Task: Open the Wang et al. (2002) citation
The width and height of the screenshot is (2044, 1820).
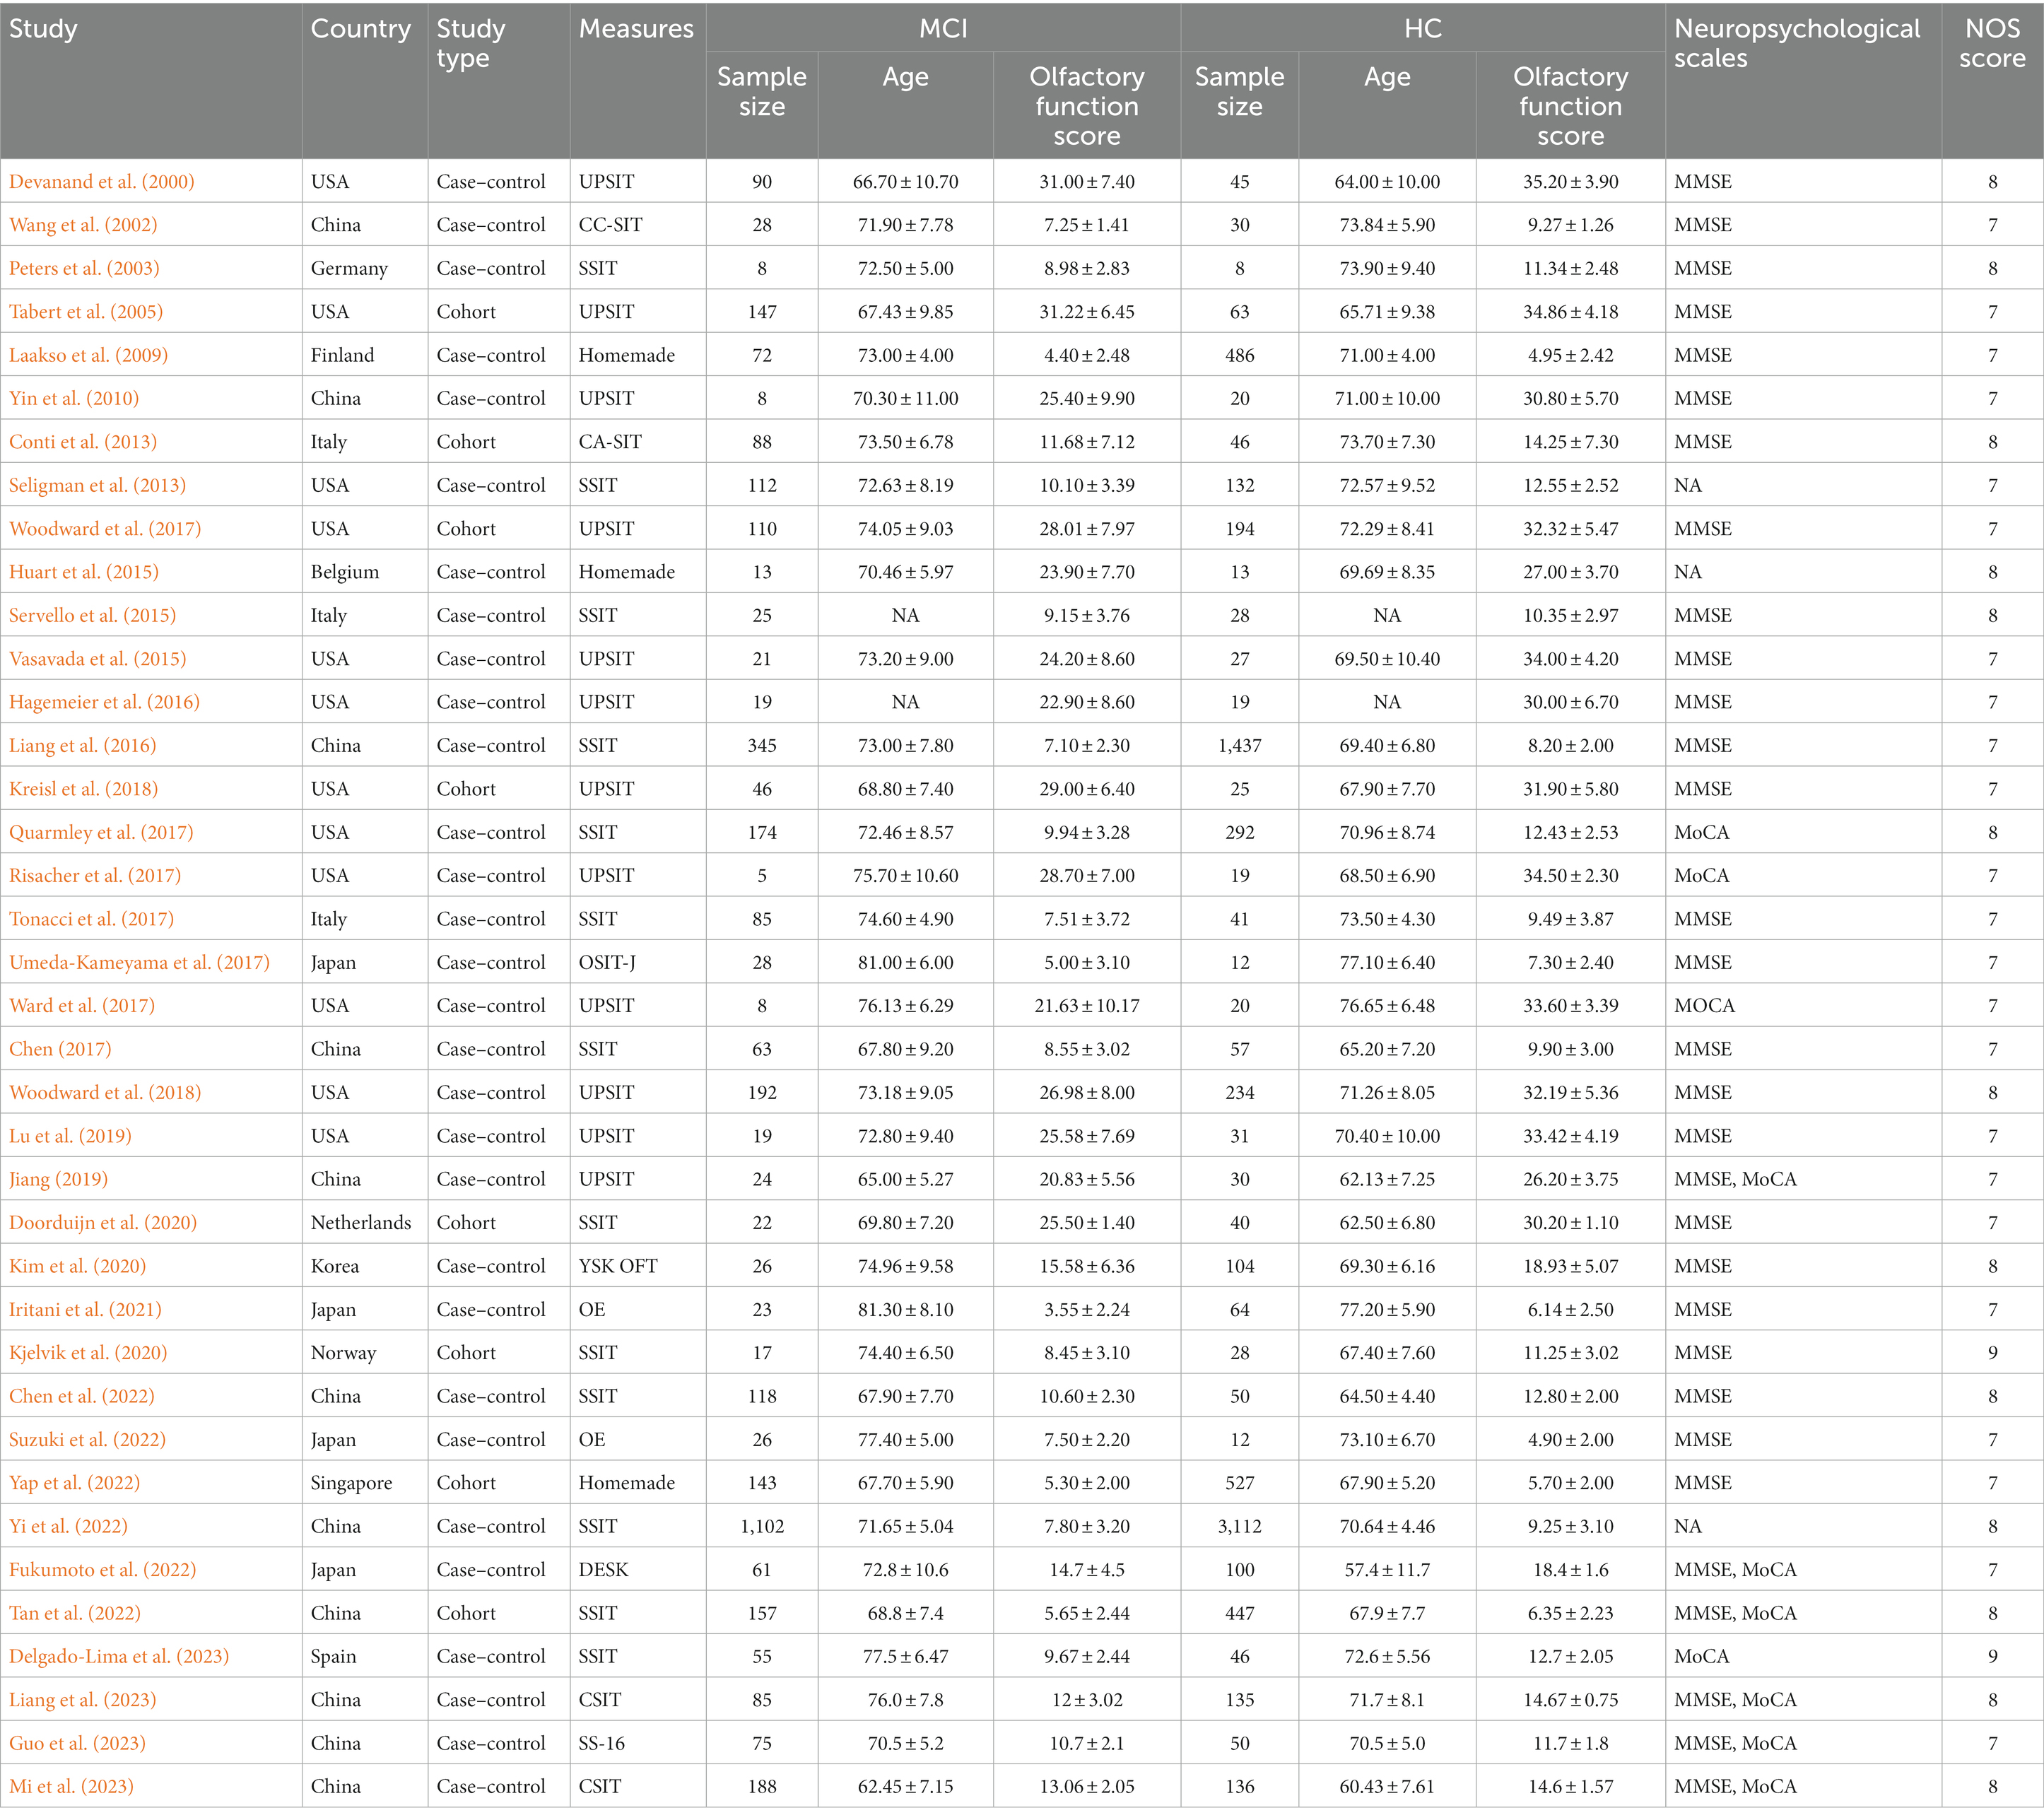Action: (83, 225)
